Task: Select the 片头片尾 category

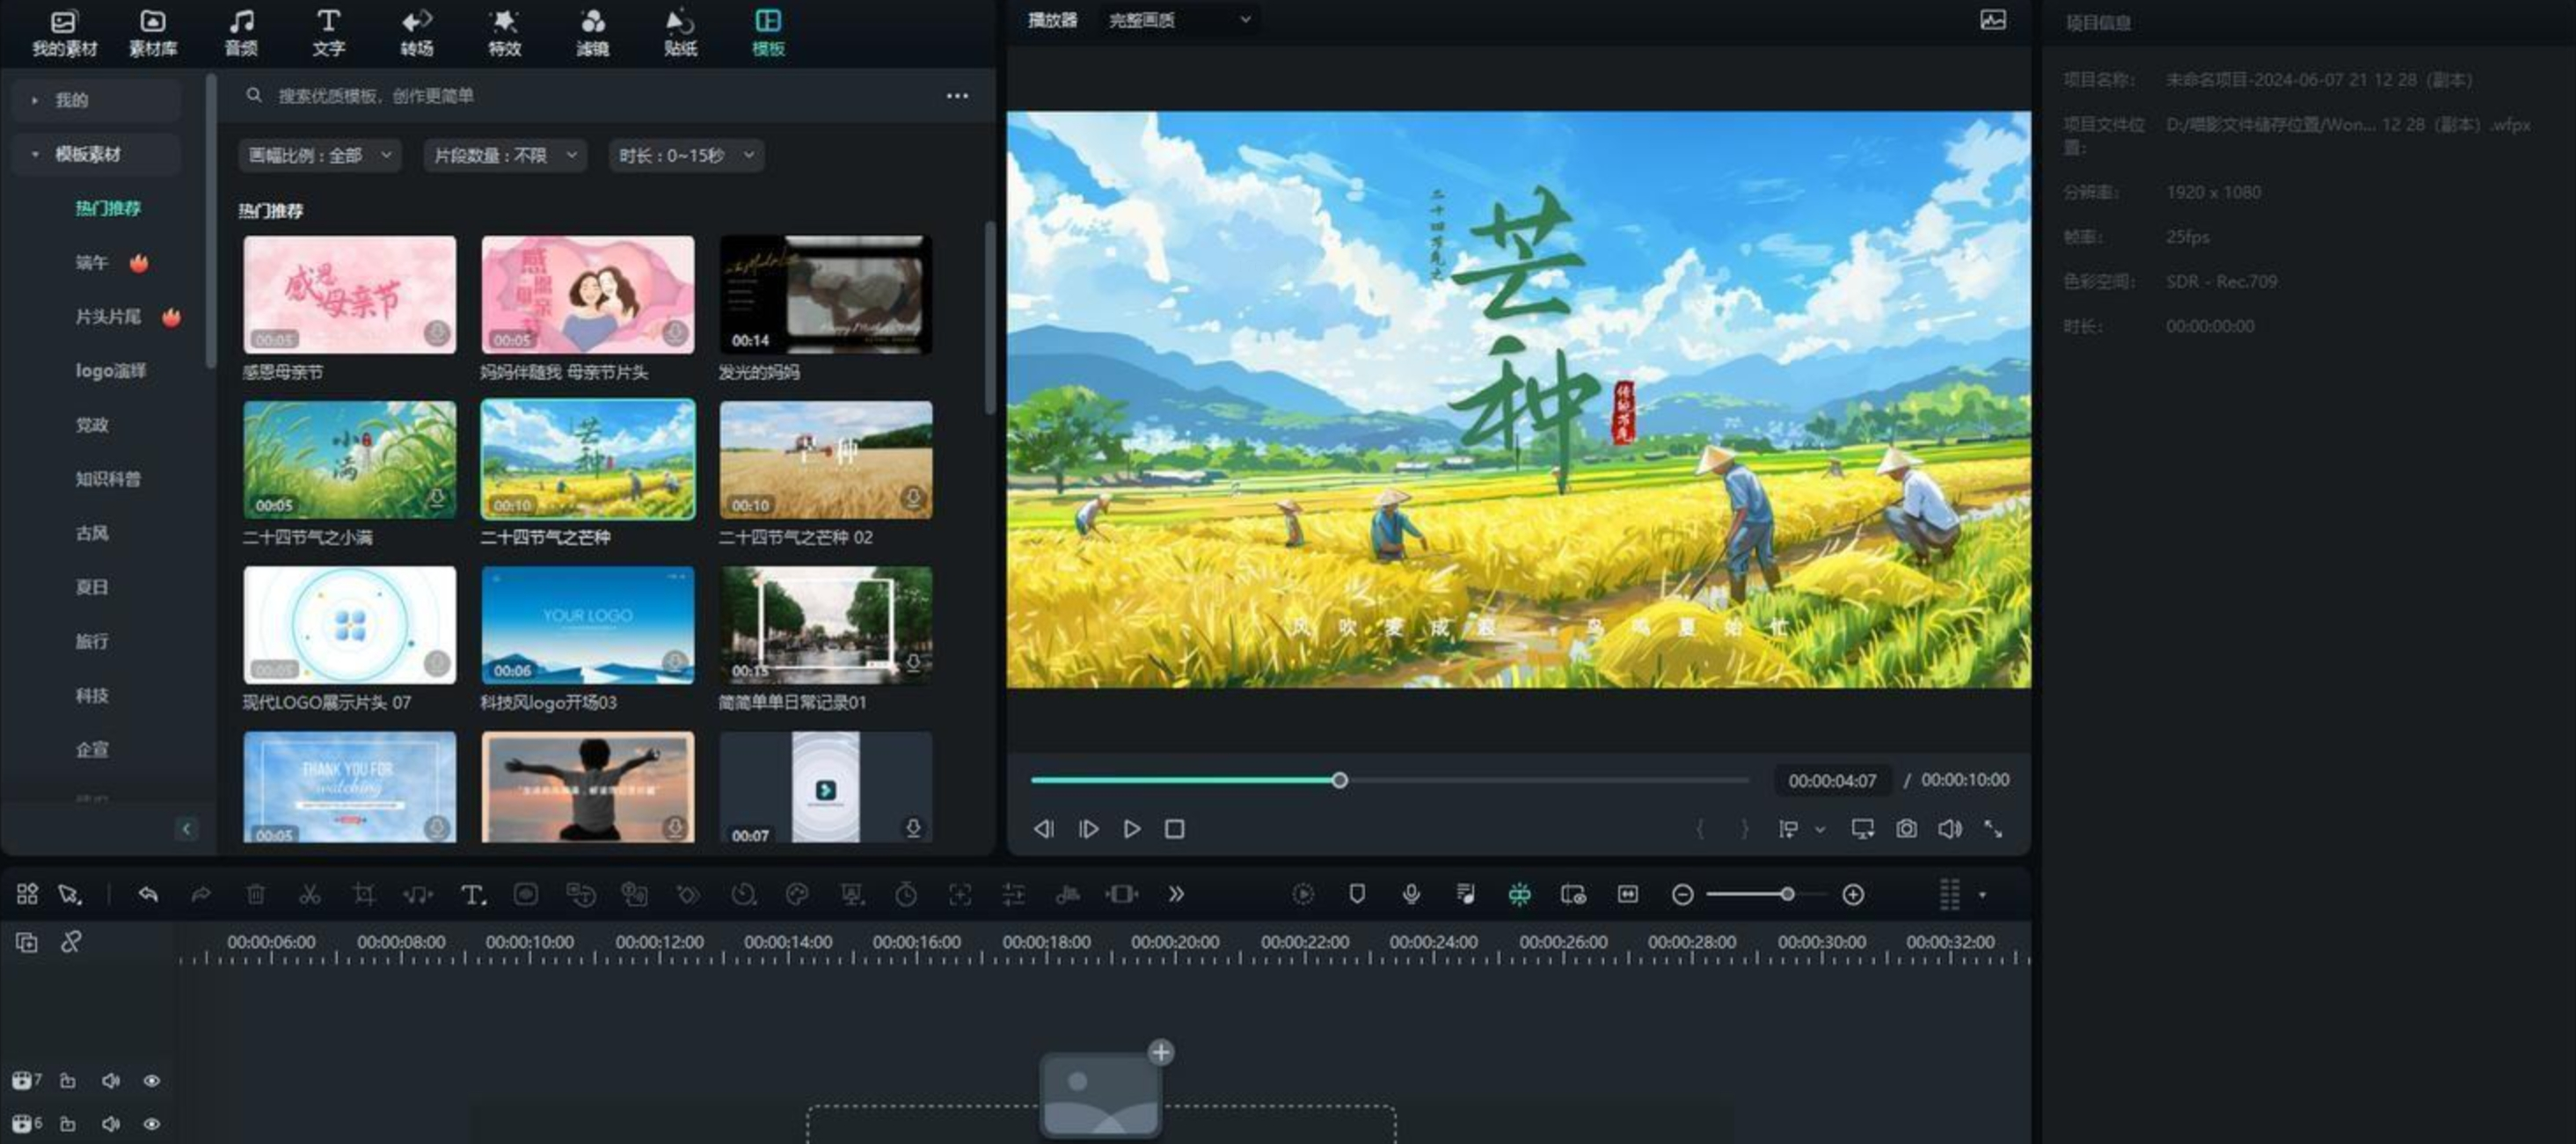Action: (108, 316)
